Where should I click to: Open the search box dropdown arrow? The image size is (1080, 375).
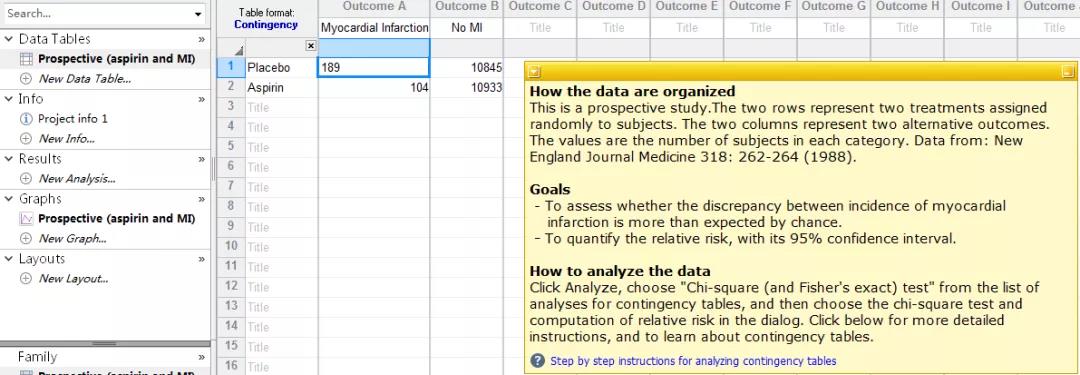[x=198, y=14]
